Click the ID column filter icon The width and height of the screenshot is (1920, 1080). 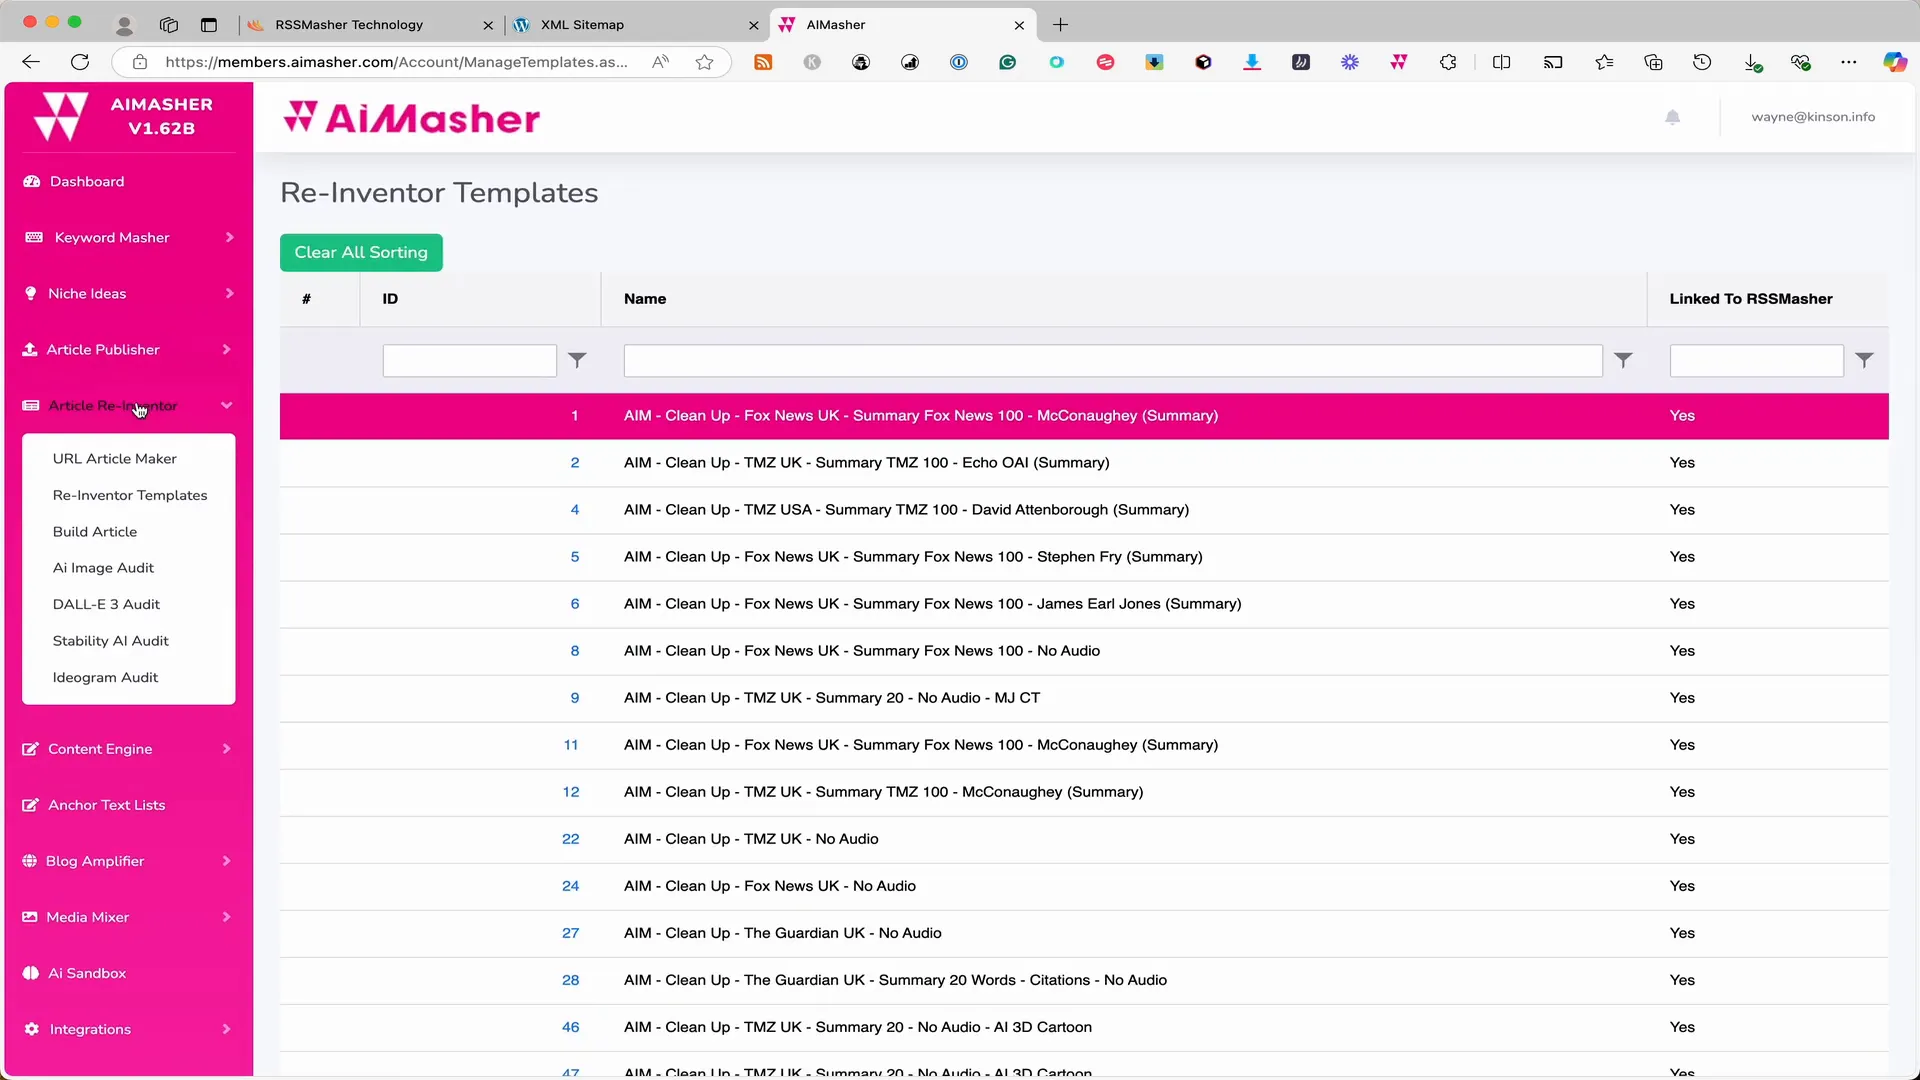tap(577, 360)
